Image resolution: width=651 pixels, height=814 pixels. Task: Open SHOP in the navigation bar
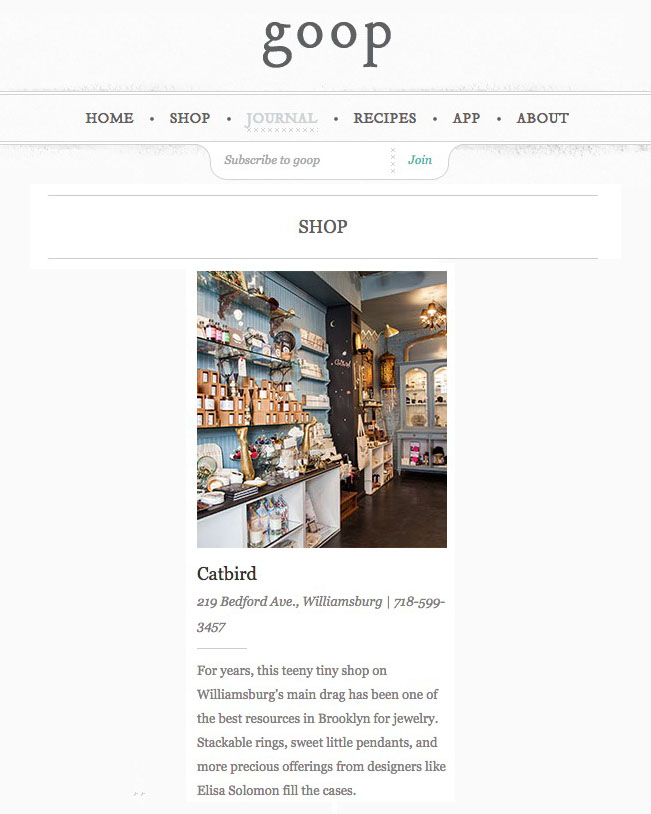tap(189, 118)
